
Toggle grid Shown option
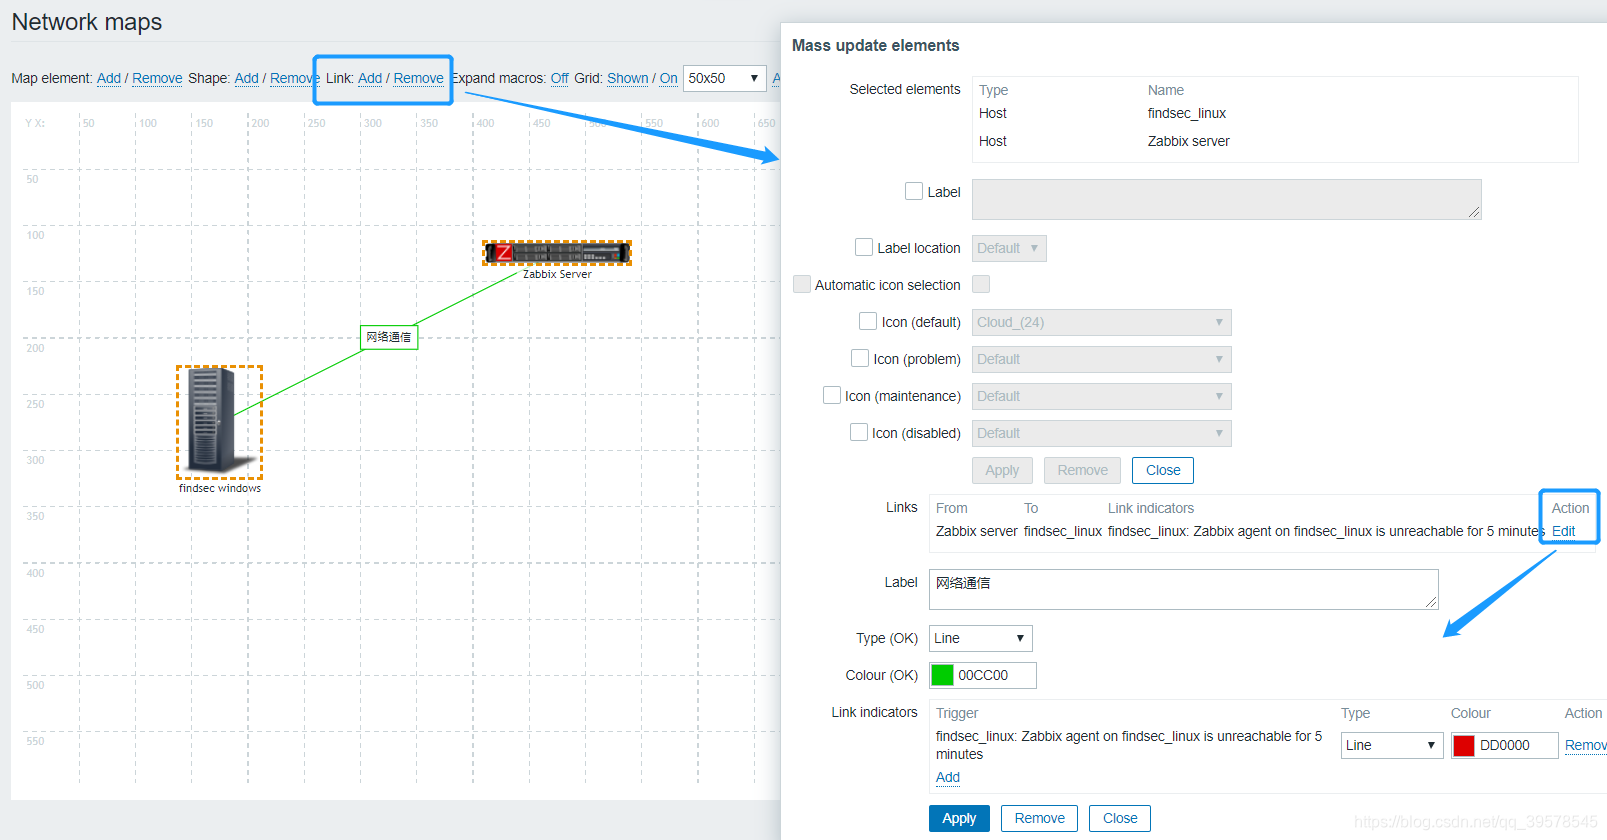[x=628, y=78]
